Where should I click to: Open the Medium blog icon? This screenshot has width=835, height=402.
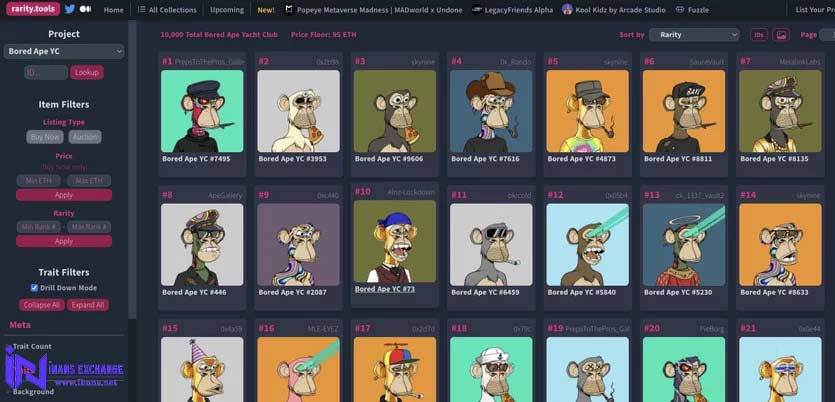coord(85,9)
